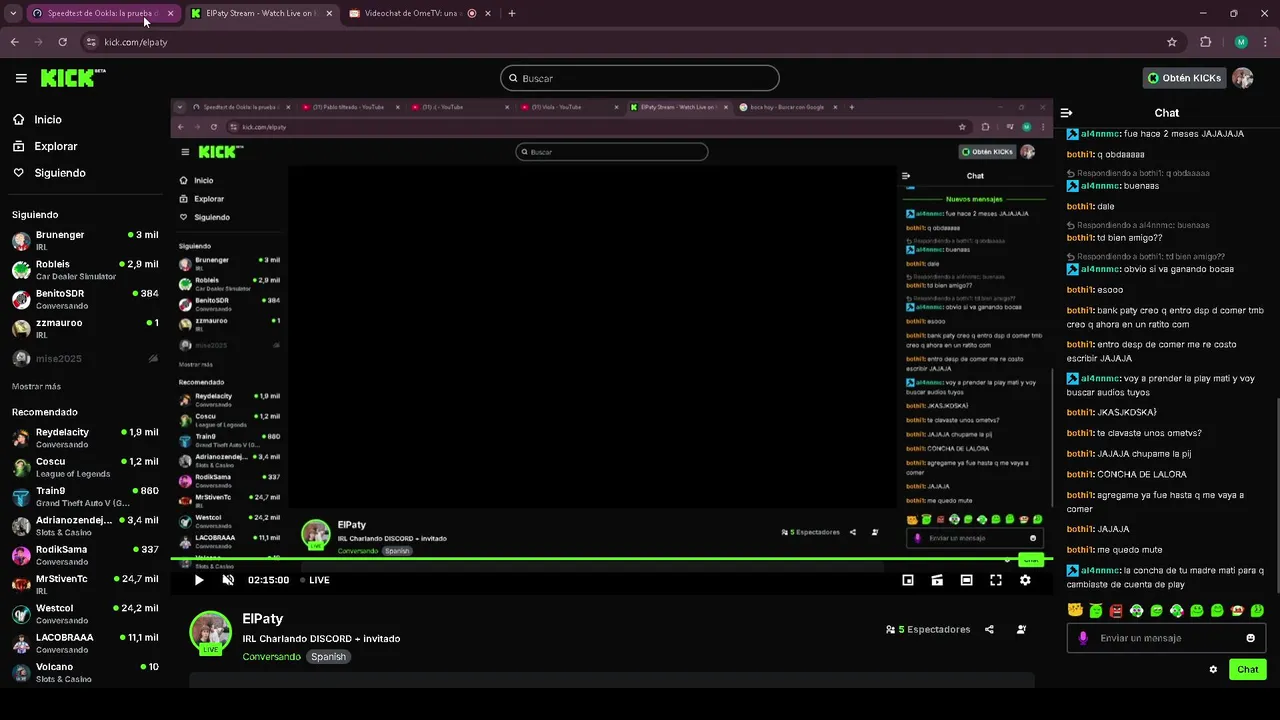
Task: Open the Chrome three-dot menu
Action: pyautogui.click(x=1265, y=42)
